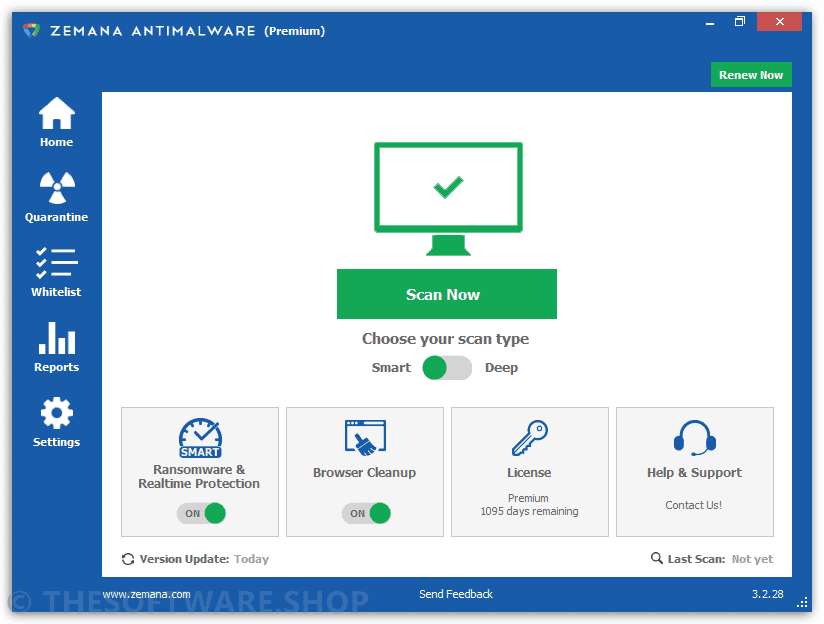Open the Home section house icon
The height and width of the screenshot is (624, 824).
pyautogui.click(x=56, y=114)
